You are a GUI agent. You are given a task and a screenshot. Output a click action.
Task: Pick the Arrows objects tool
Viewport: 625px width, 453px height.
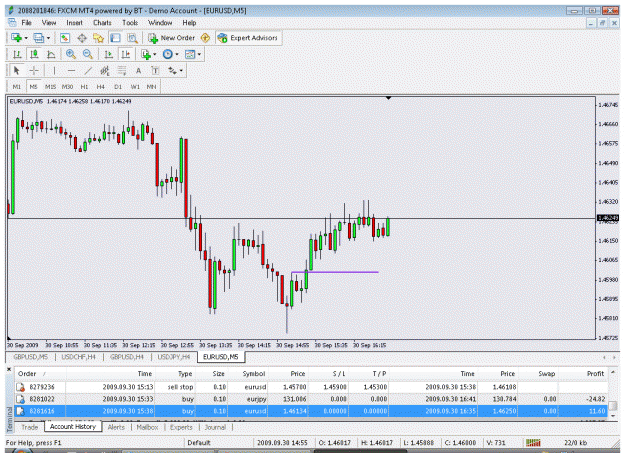(172, 71)
